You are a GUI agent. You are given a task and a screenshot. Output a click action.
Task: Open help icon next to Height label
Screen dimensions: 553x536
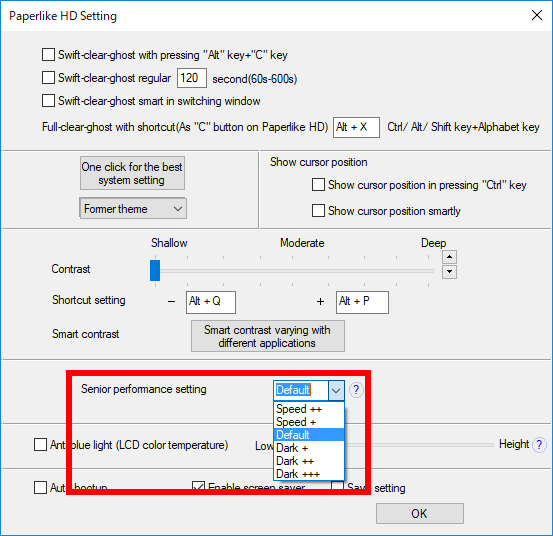pos(539,445)
